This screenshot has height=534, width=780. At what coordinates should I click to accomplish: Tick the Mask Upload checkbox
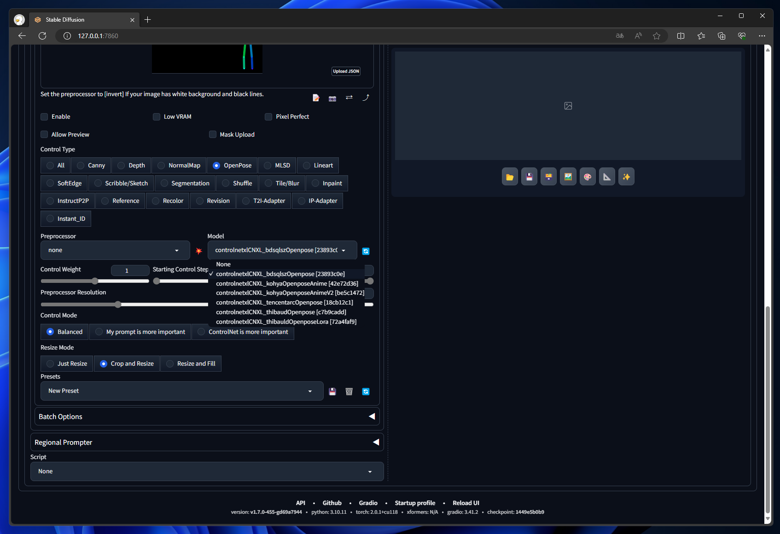tap(212, 134)
